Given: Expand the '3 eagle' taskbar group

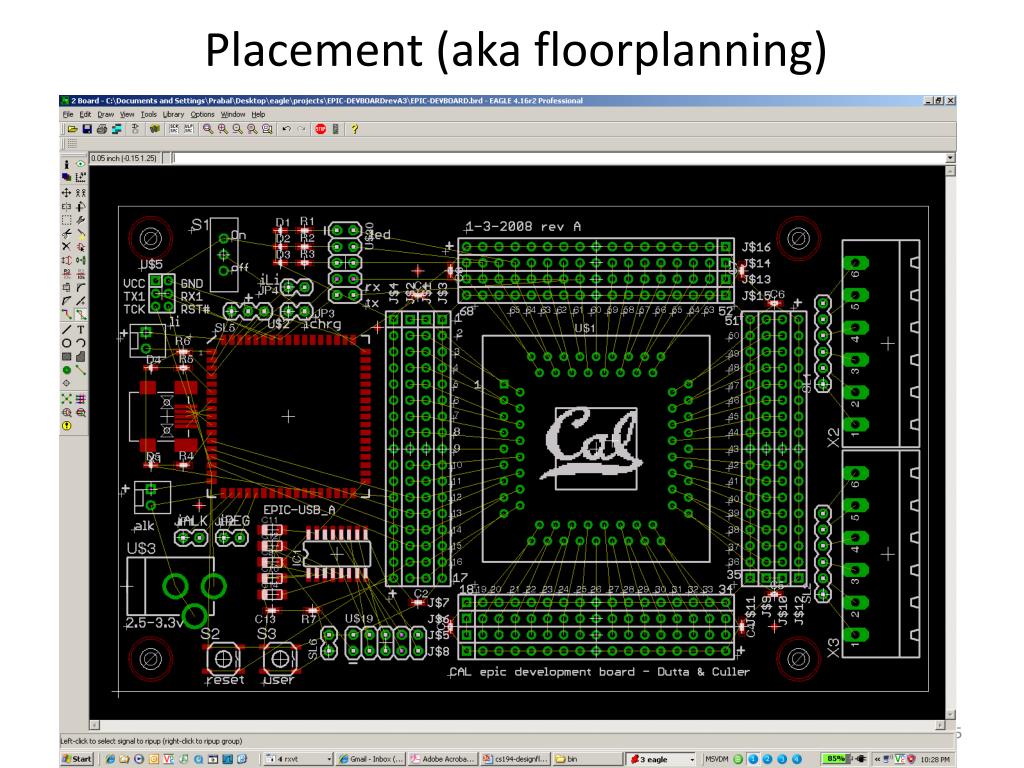Looking at the screenshot, I should click(692, 759).
